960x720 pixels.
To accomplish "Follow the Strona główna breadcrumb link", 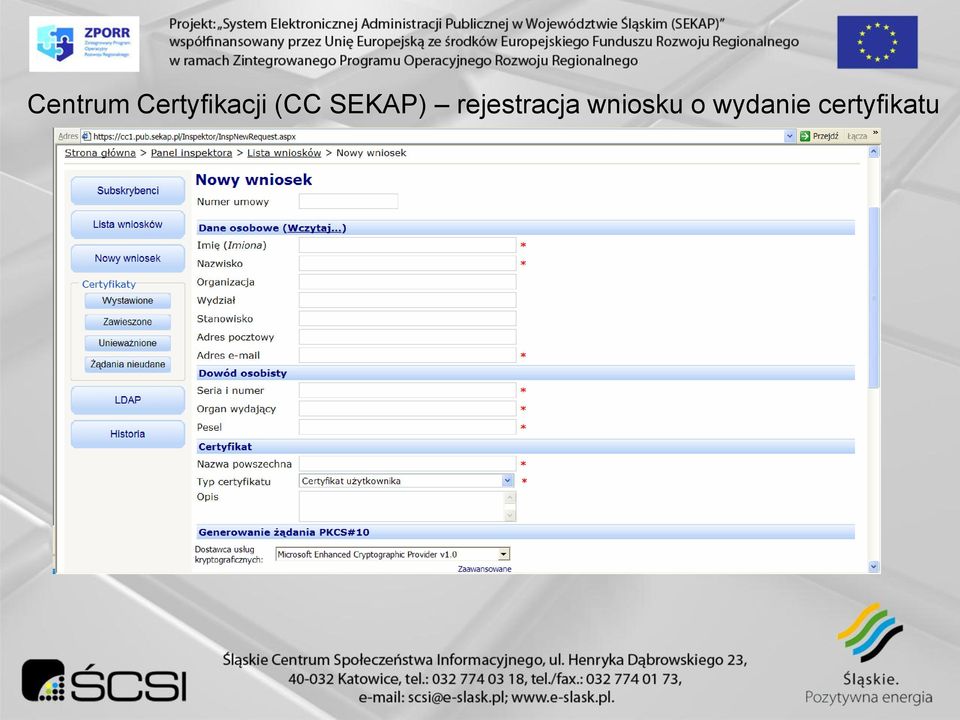I will (x=100, y=153).
